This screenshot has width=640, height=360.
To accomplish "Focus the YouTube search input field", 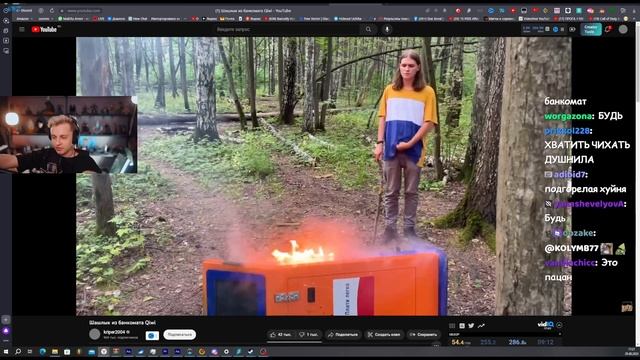I will (286, 29).
